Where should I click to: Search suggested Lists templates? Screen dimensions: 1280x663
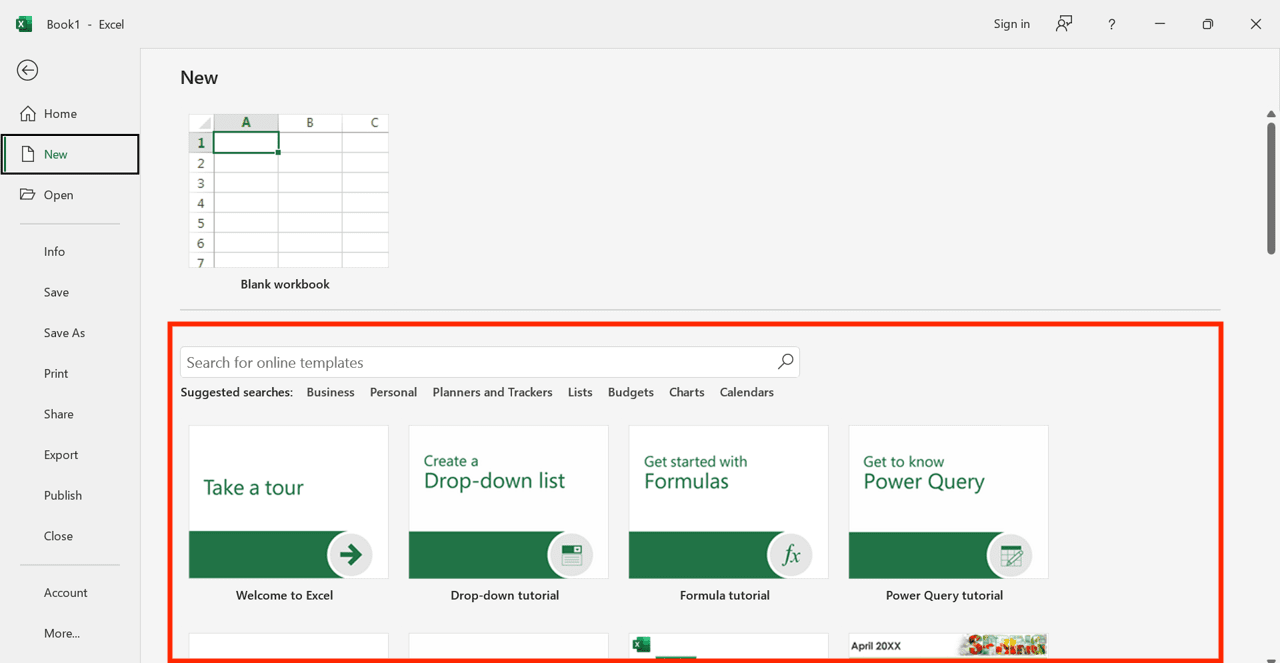[580, 392]
